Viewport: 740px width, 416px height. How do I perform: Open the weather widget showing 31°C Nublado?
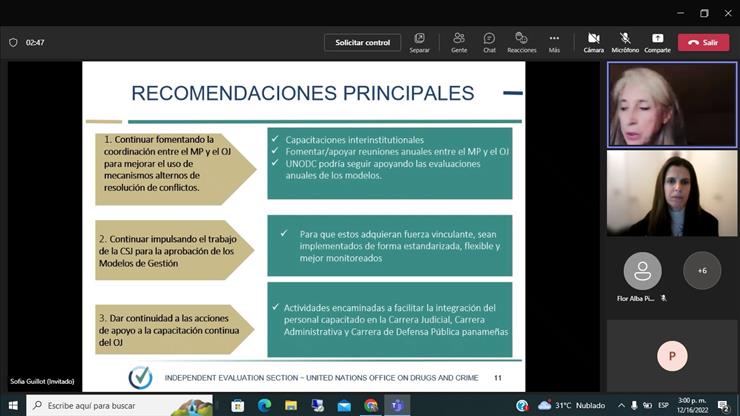(x=572, y=406)
